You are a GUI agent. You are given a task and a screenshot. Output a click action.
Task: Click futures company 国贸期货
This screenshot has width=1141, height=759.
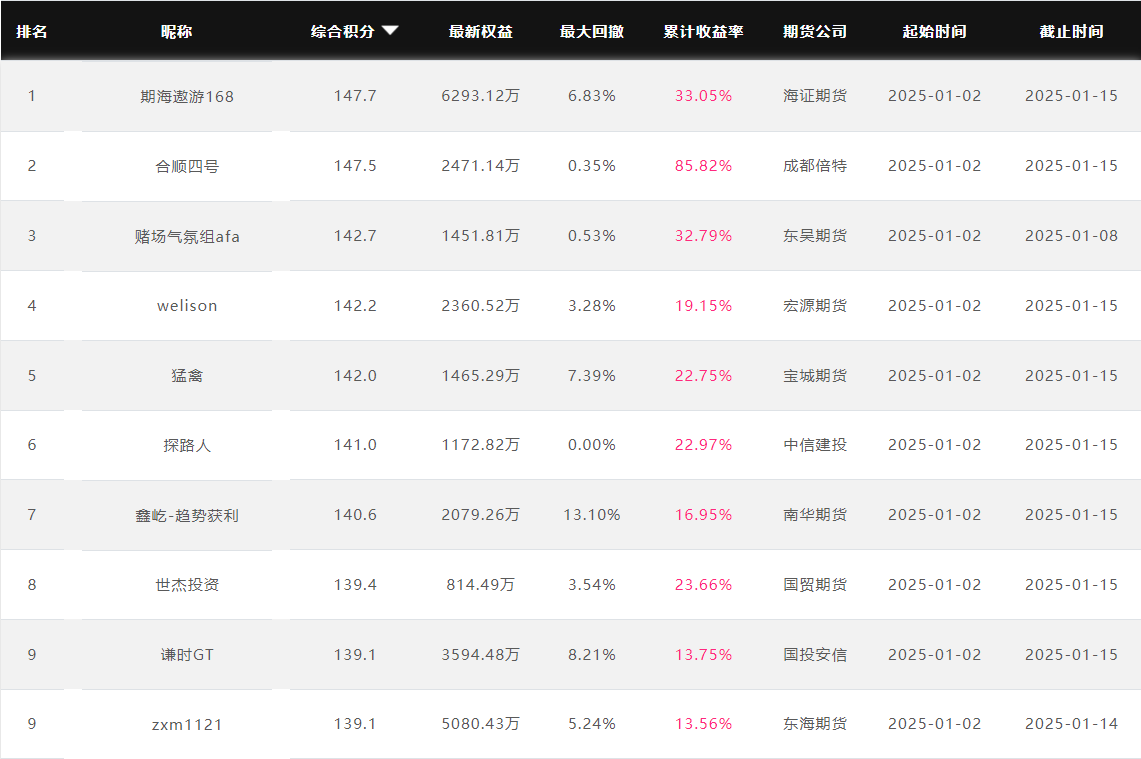click(815, 584)
